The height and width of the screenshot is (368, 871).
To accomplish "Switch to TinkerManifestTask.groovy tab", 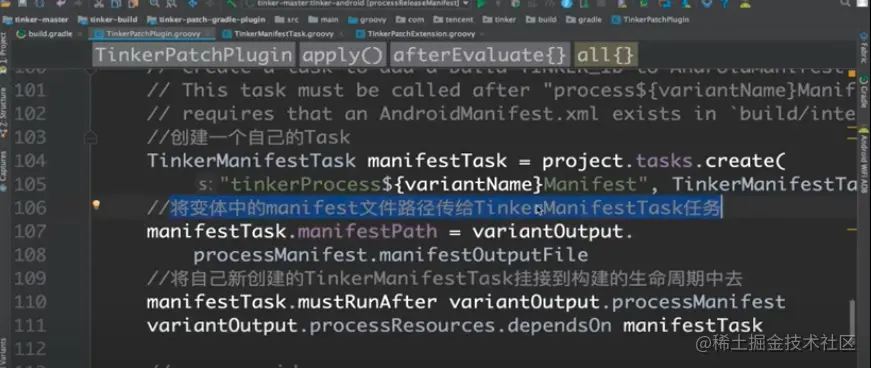I will tap(283, 34).
